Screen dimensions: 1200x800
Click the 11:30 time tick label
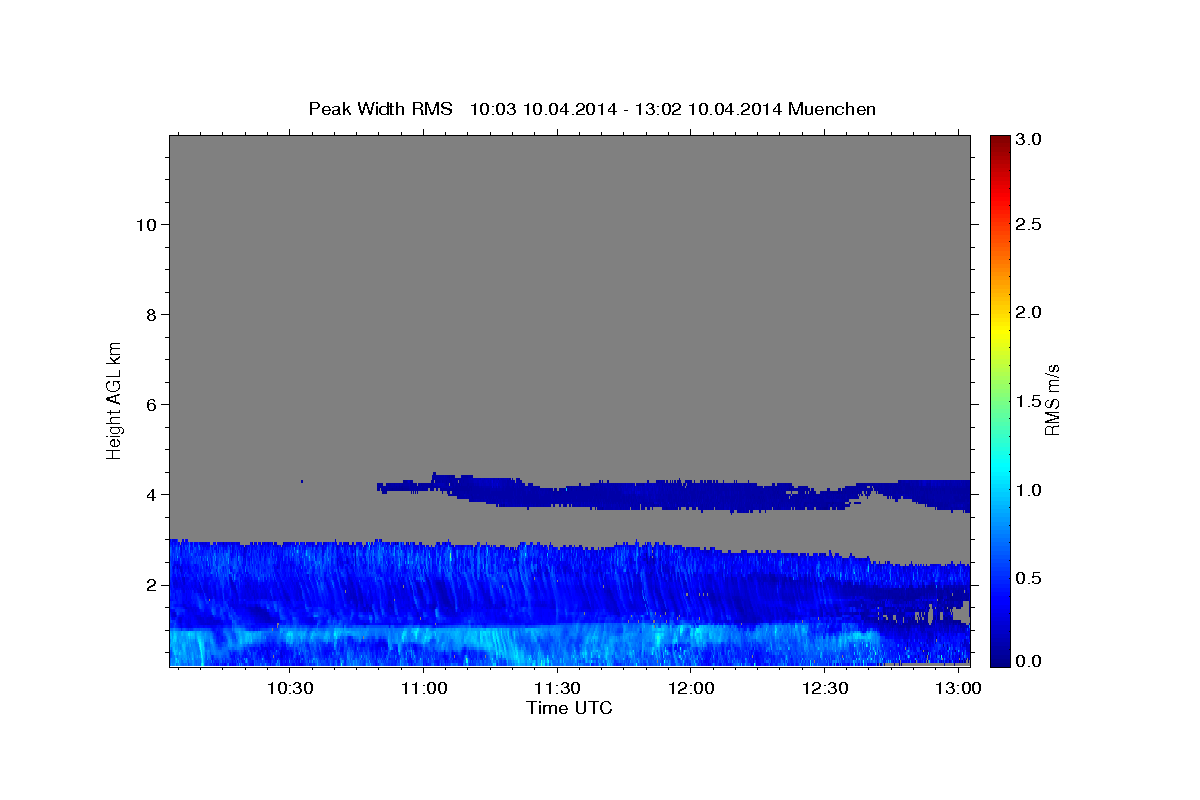(x=557, y=689)
